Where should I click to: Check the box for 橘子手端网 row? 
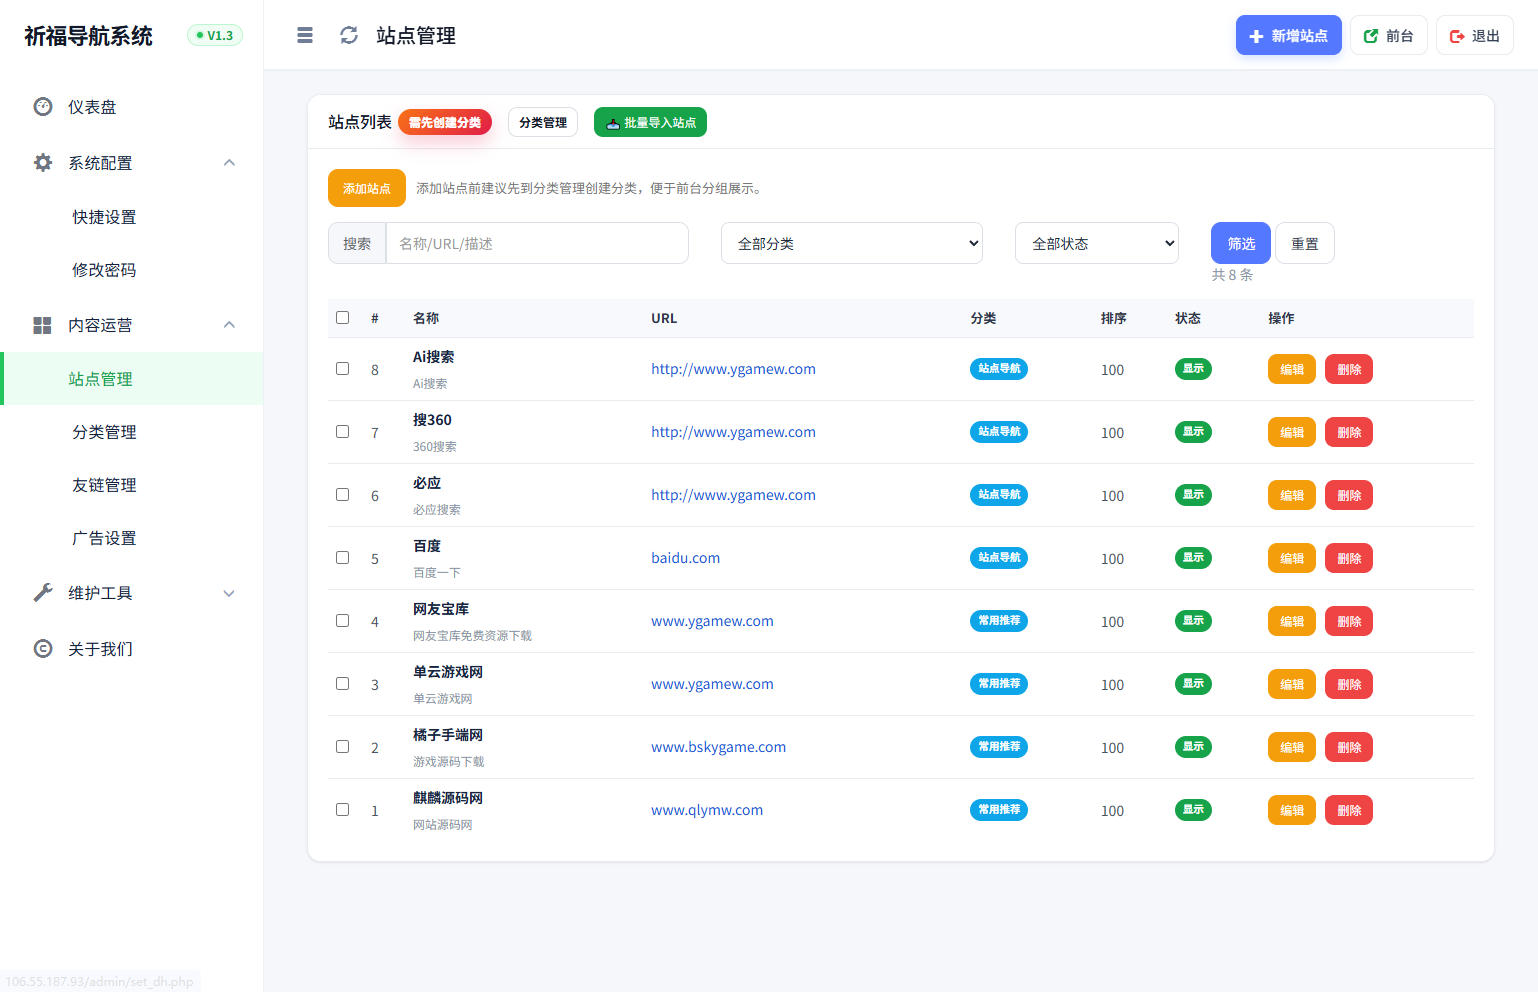(343, 747)
